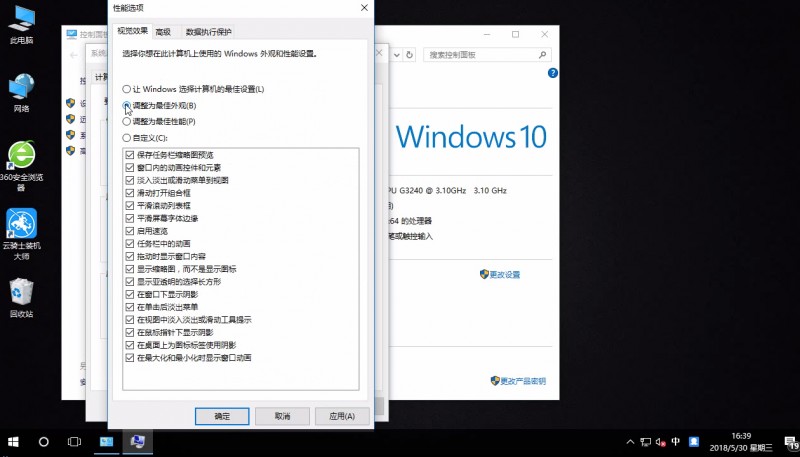
Task: Toggle 在最大化和最小化时显示窗口动画 checkbox
Action: (130, 358)
